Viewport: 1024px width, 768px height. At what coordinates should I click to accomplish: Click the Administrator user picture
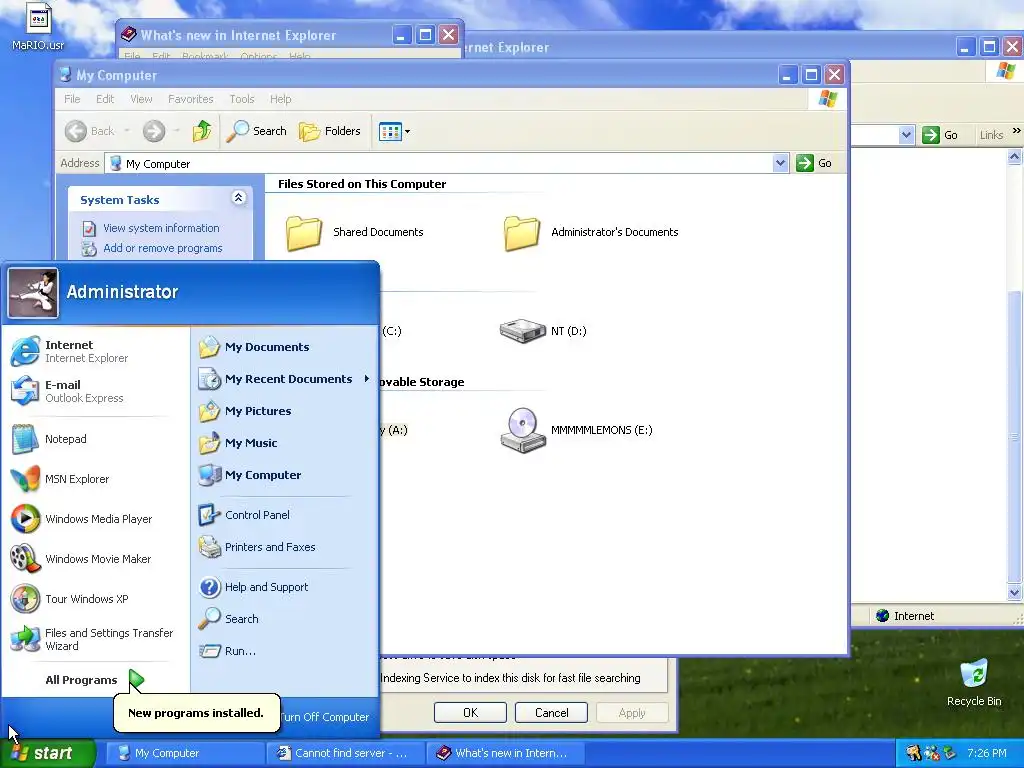33,293
